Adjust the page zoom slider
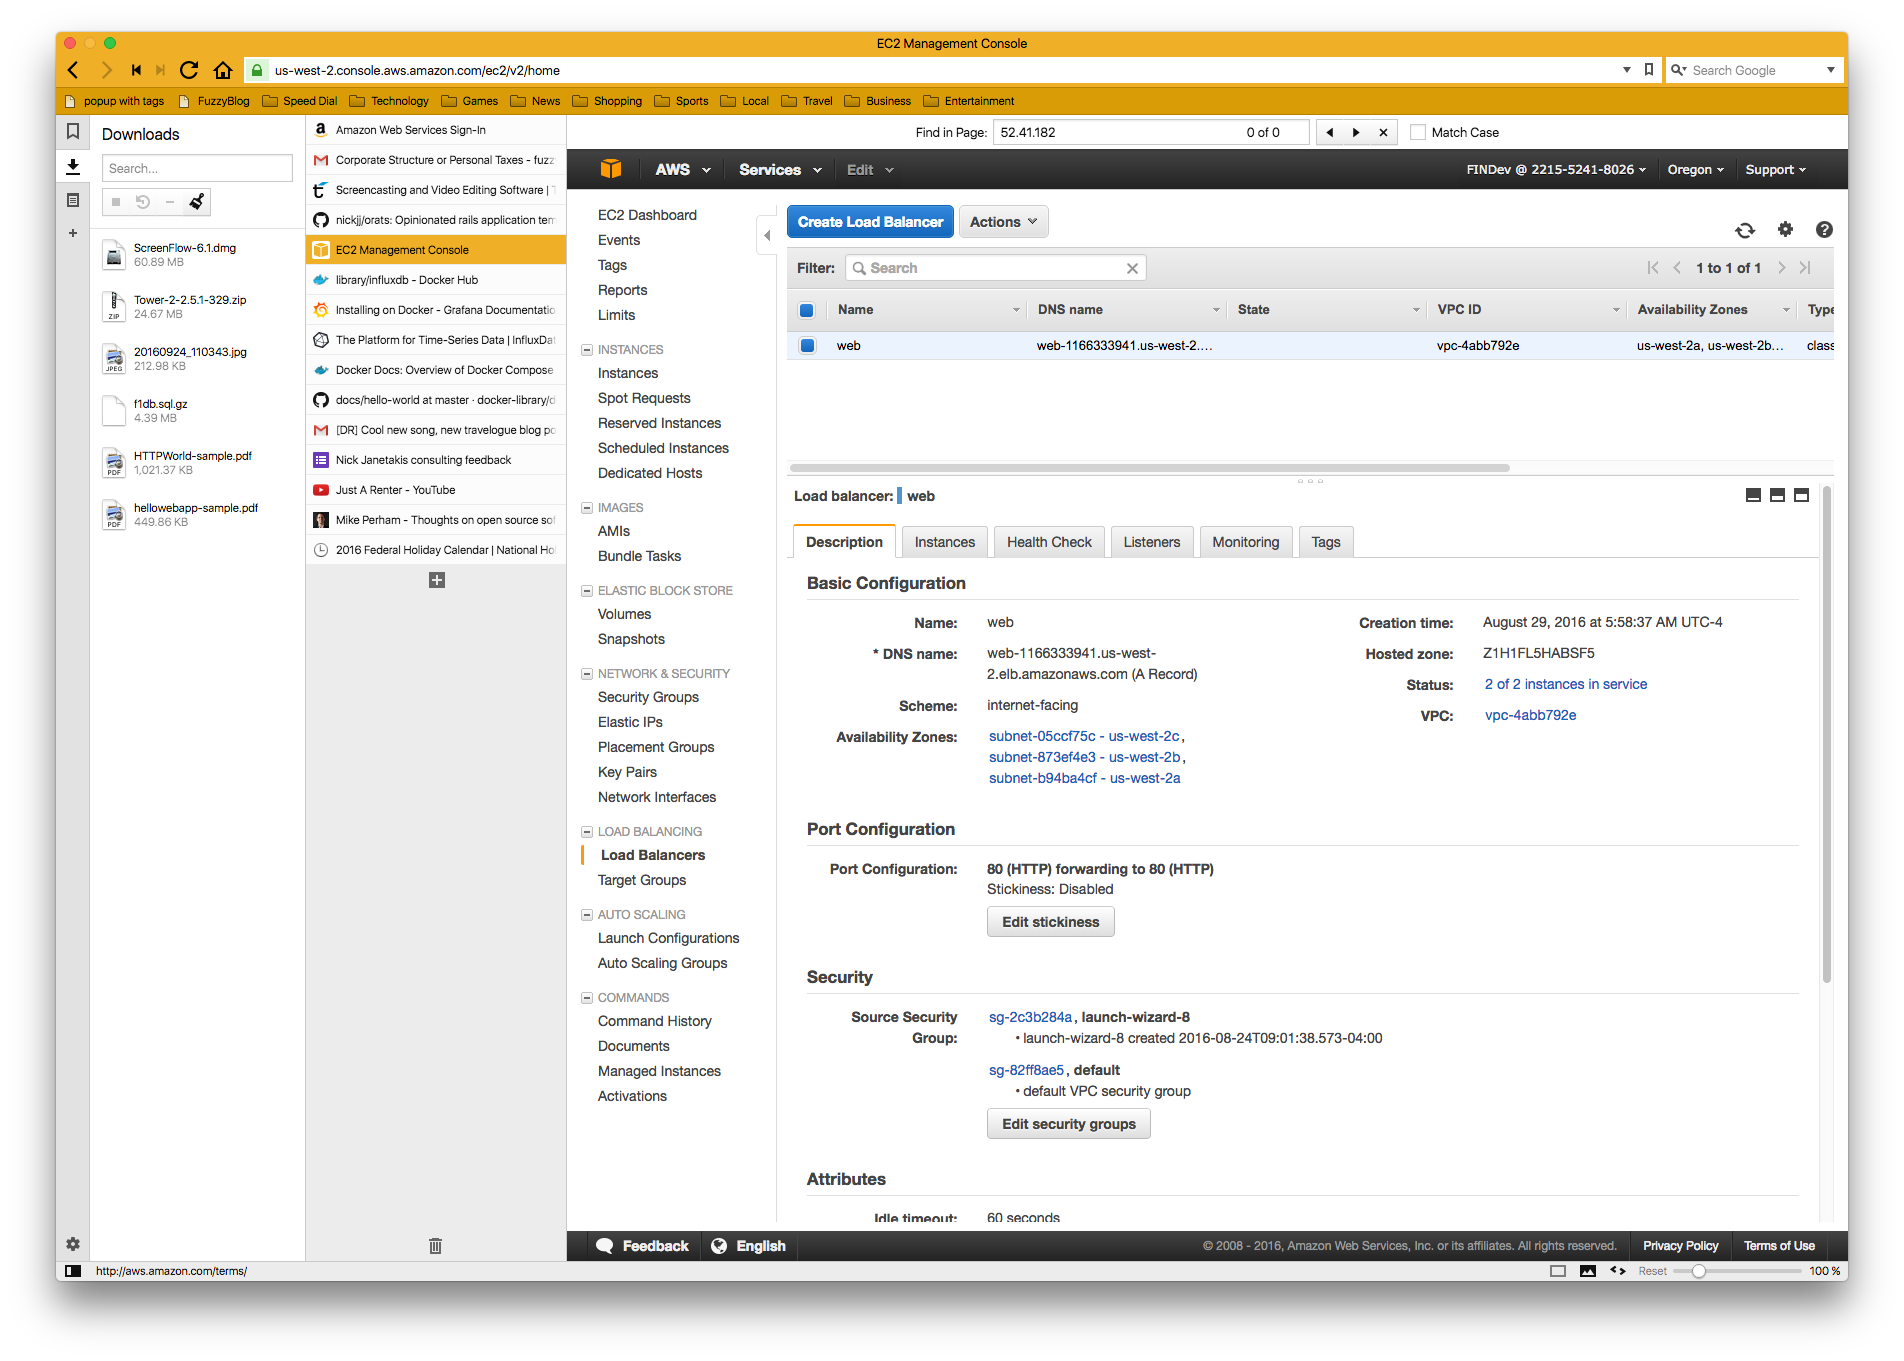The image size is (1904, 1361). point(1698,1271)
